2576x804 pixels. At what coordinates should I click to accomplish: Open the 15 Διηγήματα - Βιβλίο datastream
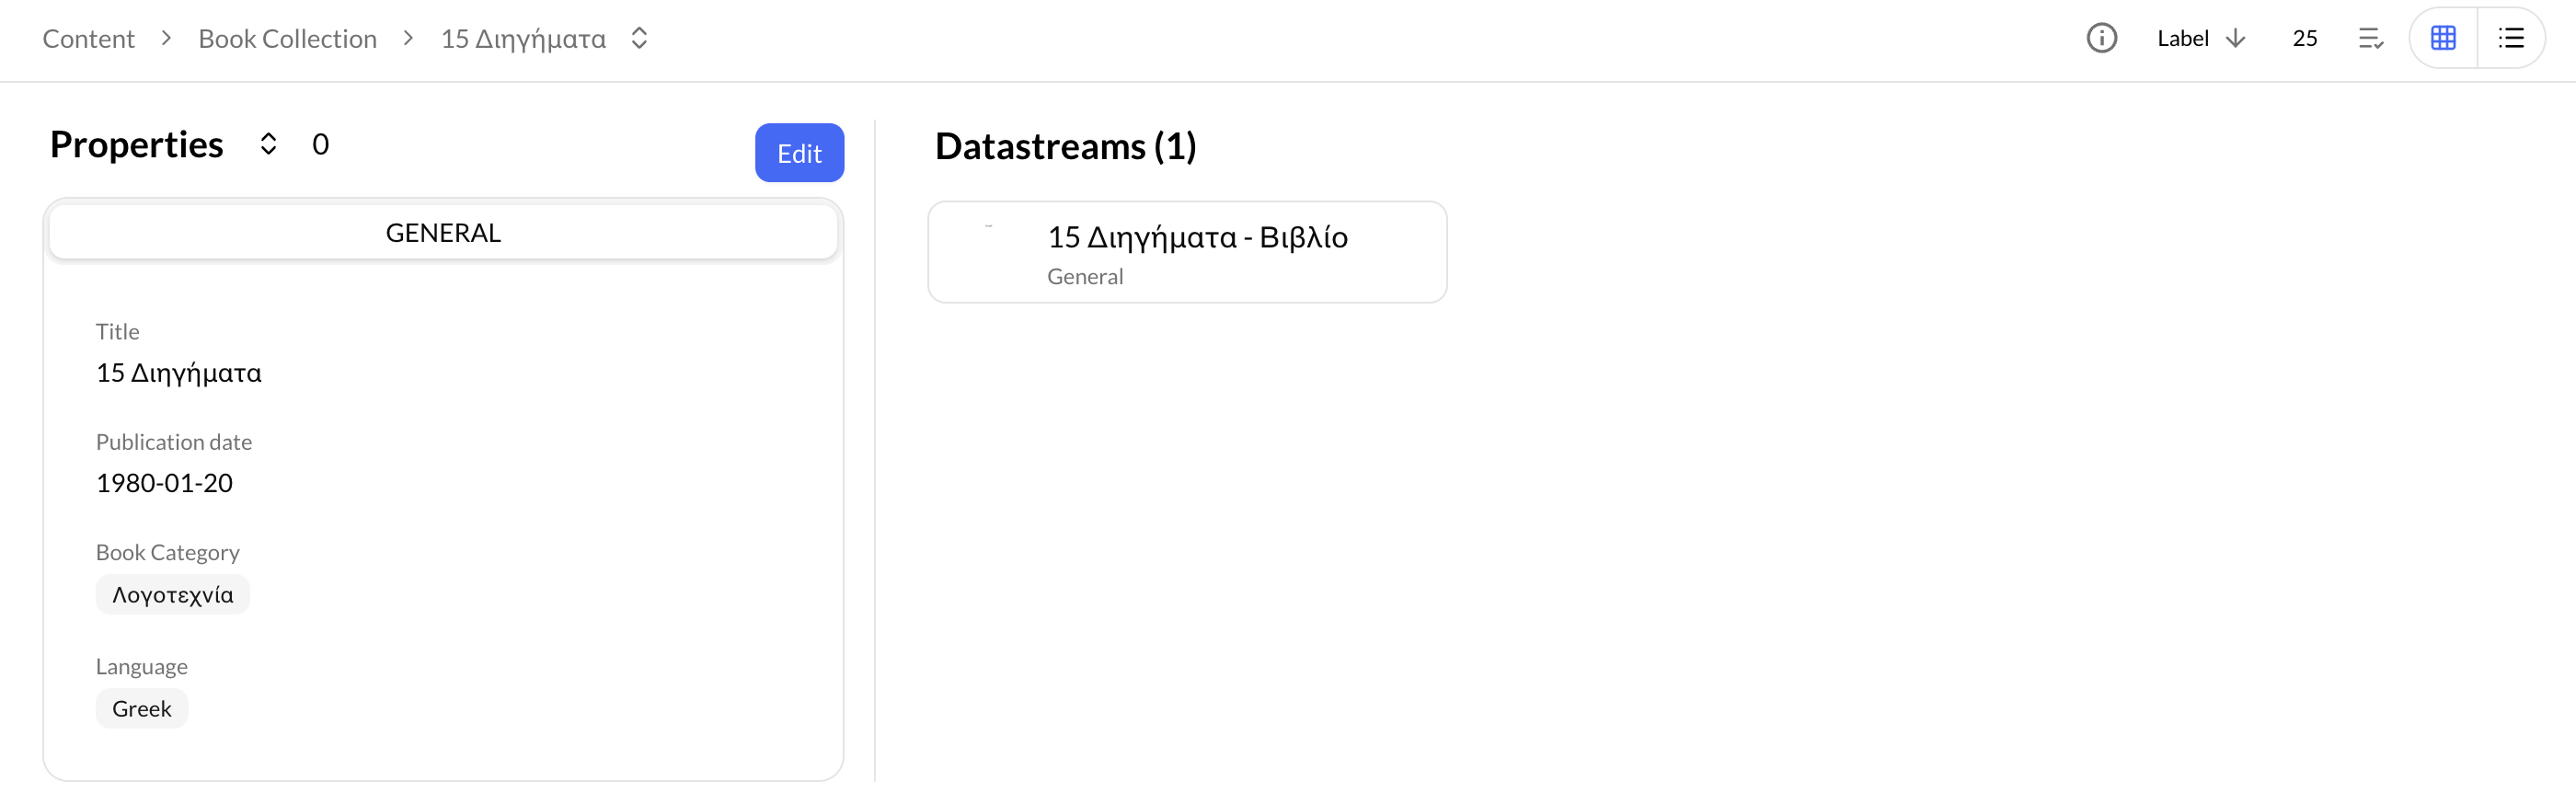pyautogui.click(x=1197, y=238)
